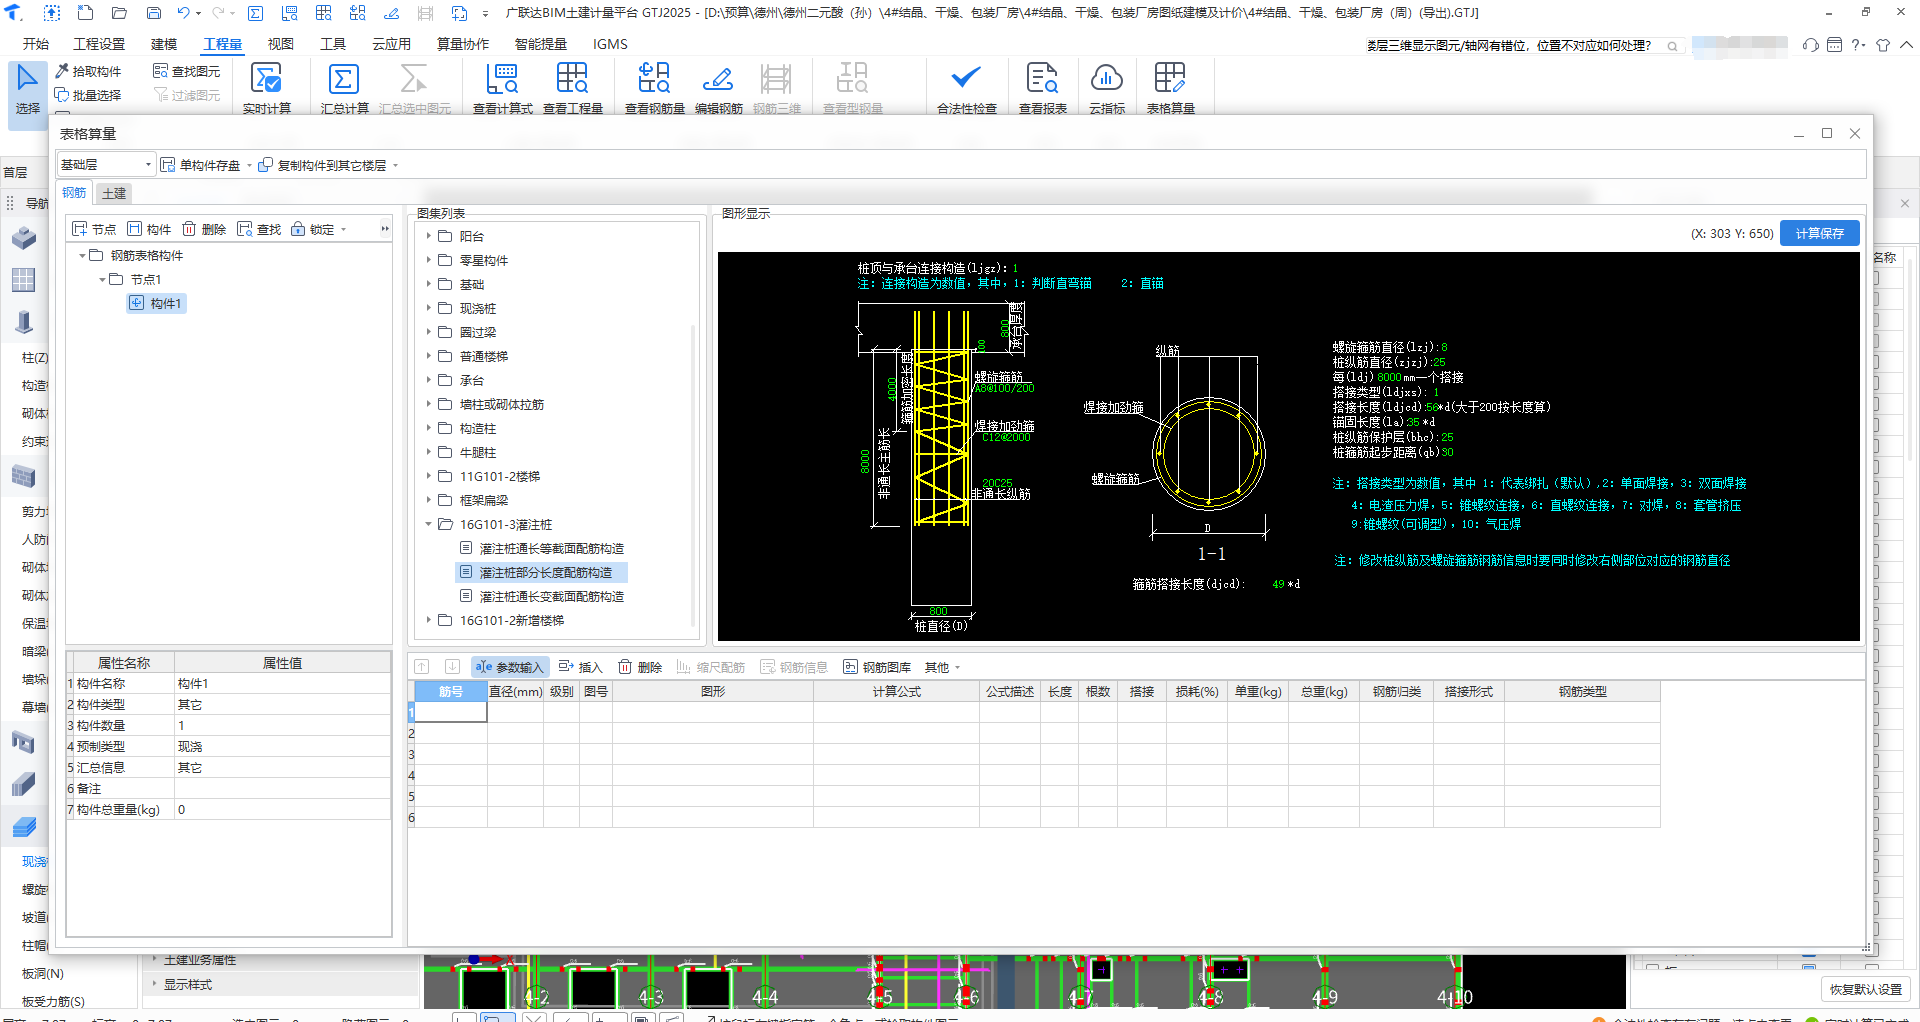Open 查看钢筋量 tool
1920x1022 pixels.
tap(654, 88)
